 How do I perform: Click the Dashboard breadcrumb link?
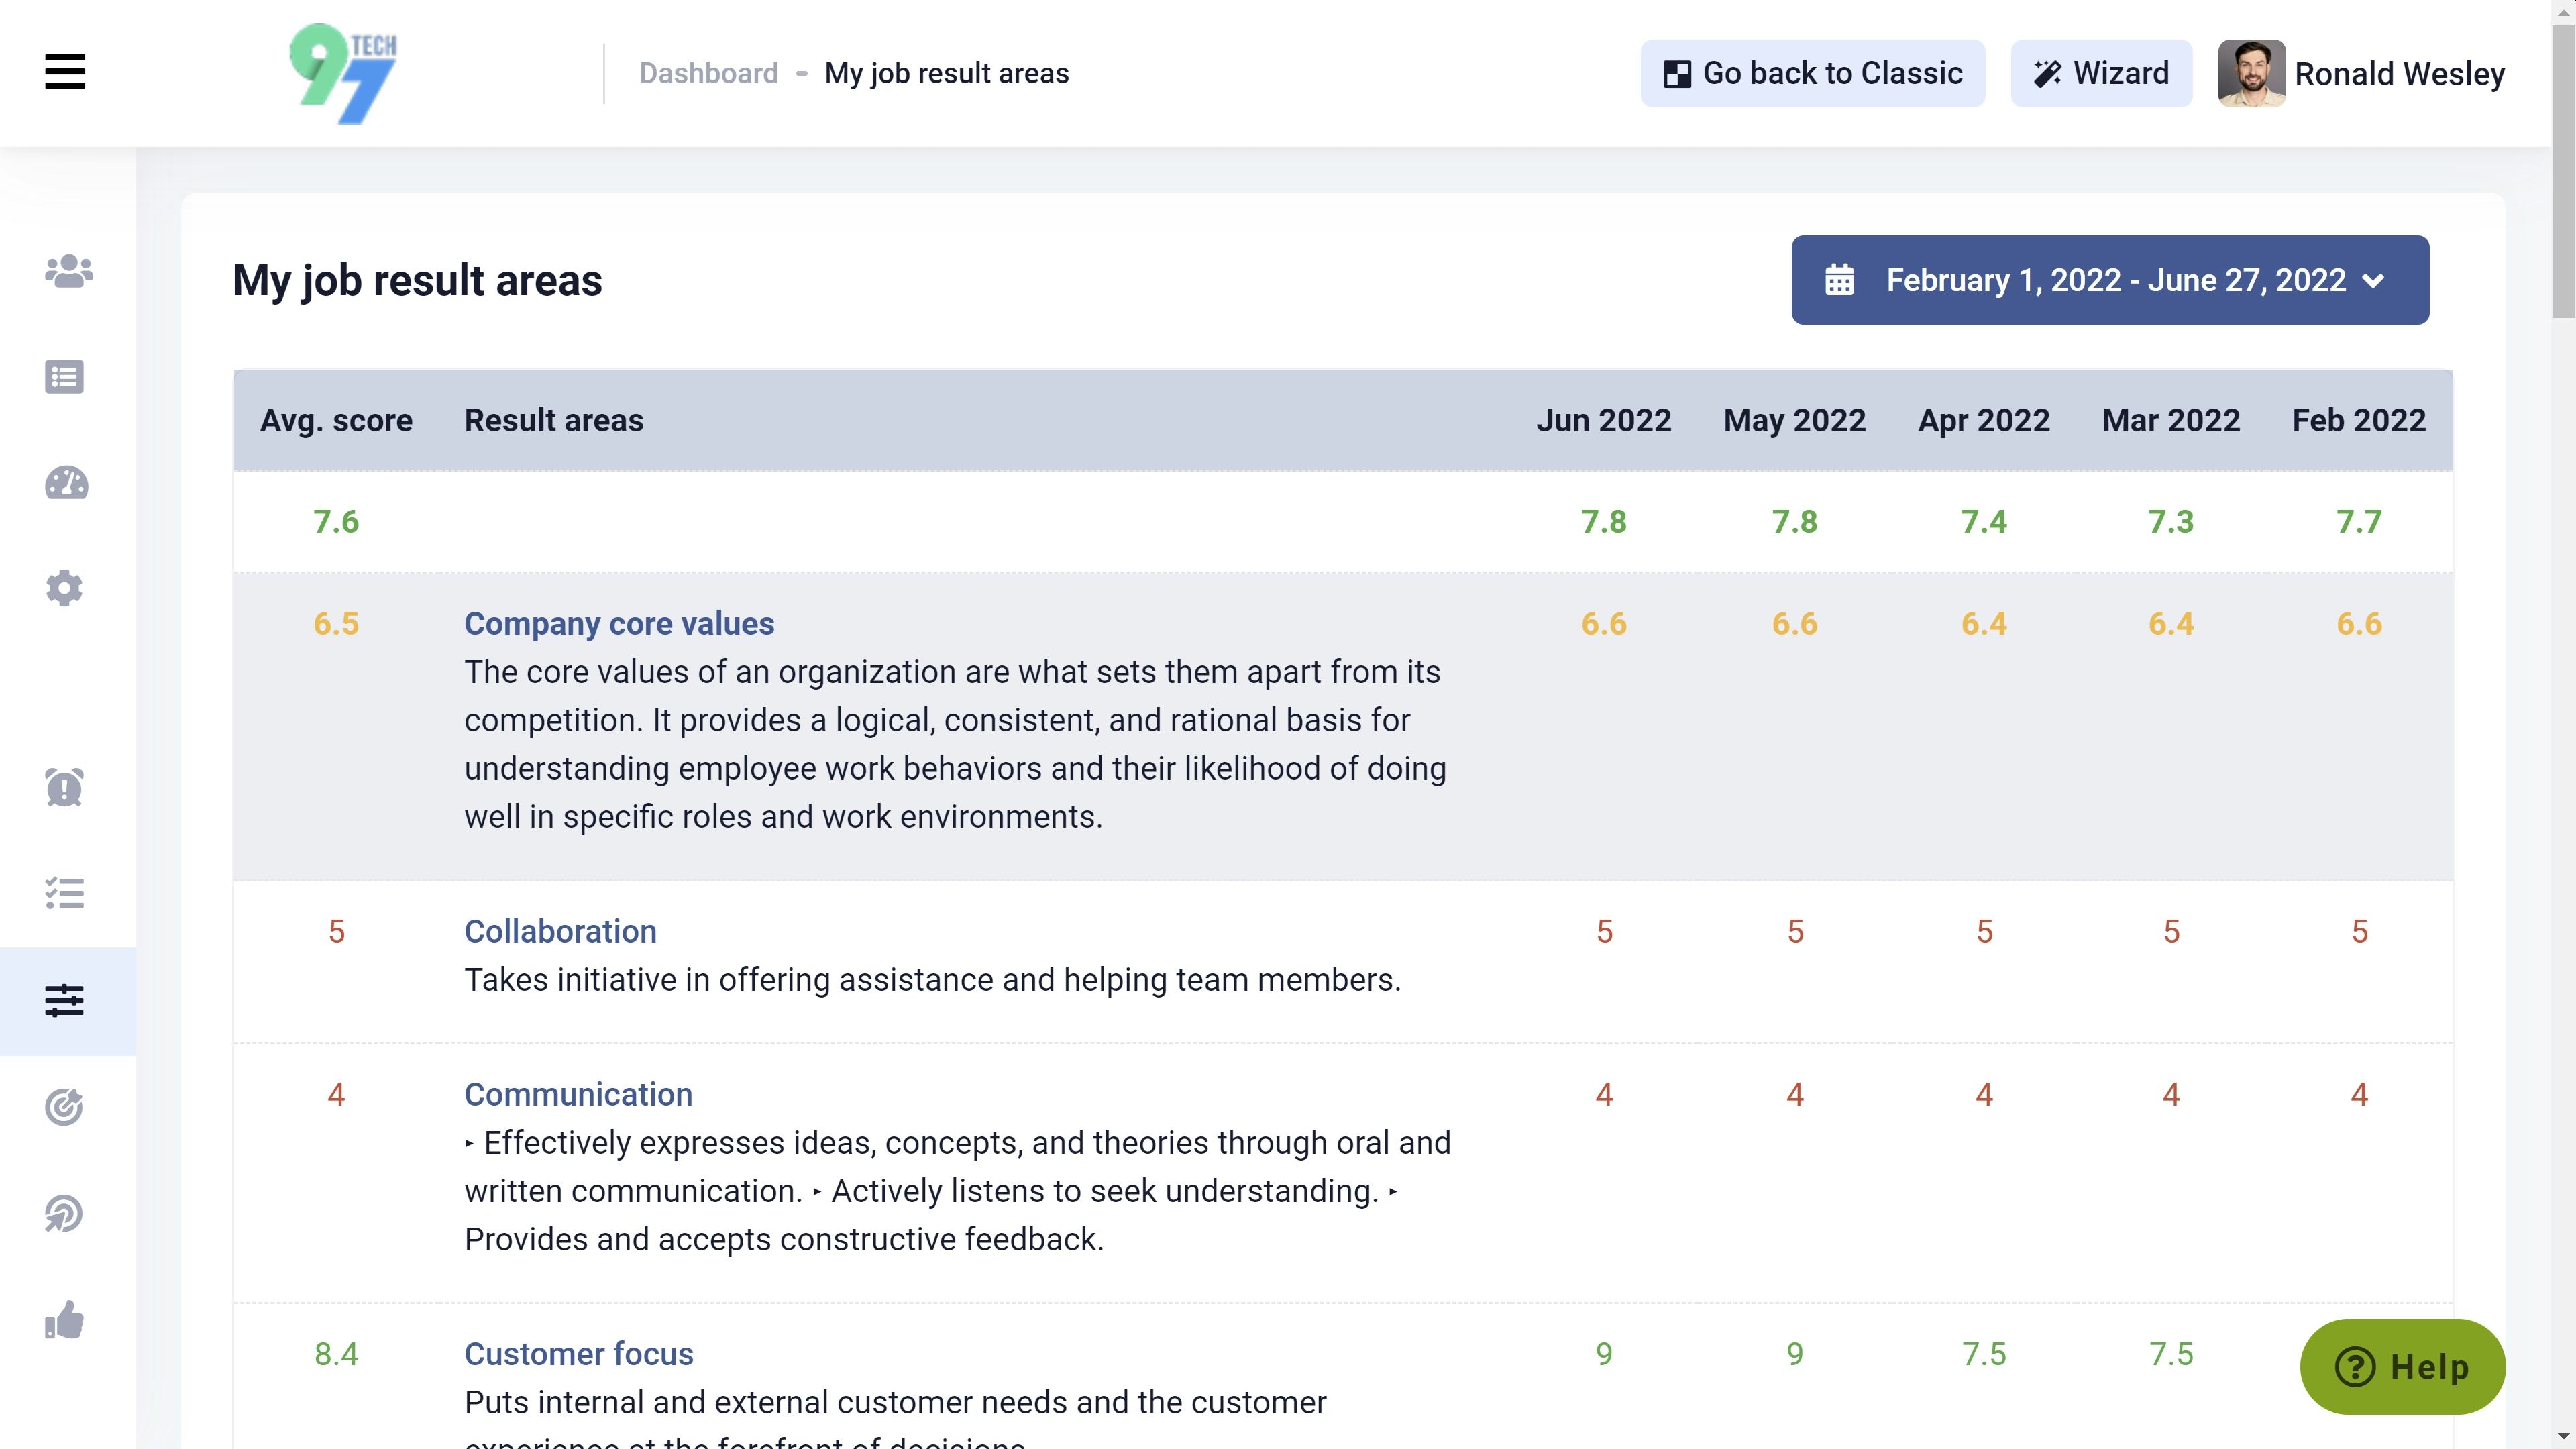point(708,73)
